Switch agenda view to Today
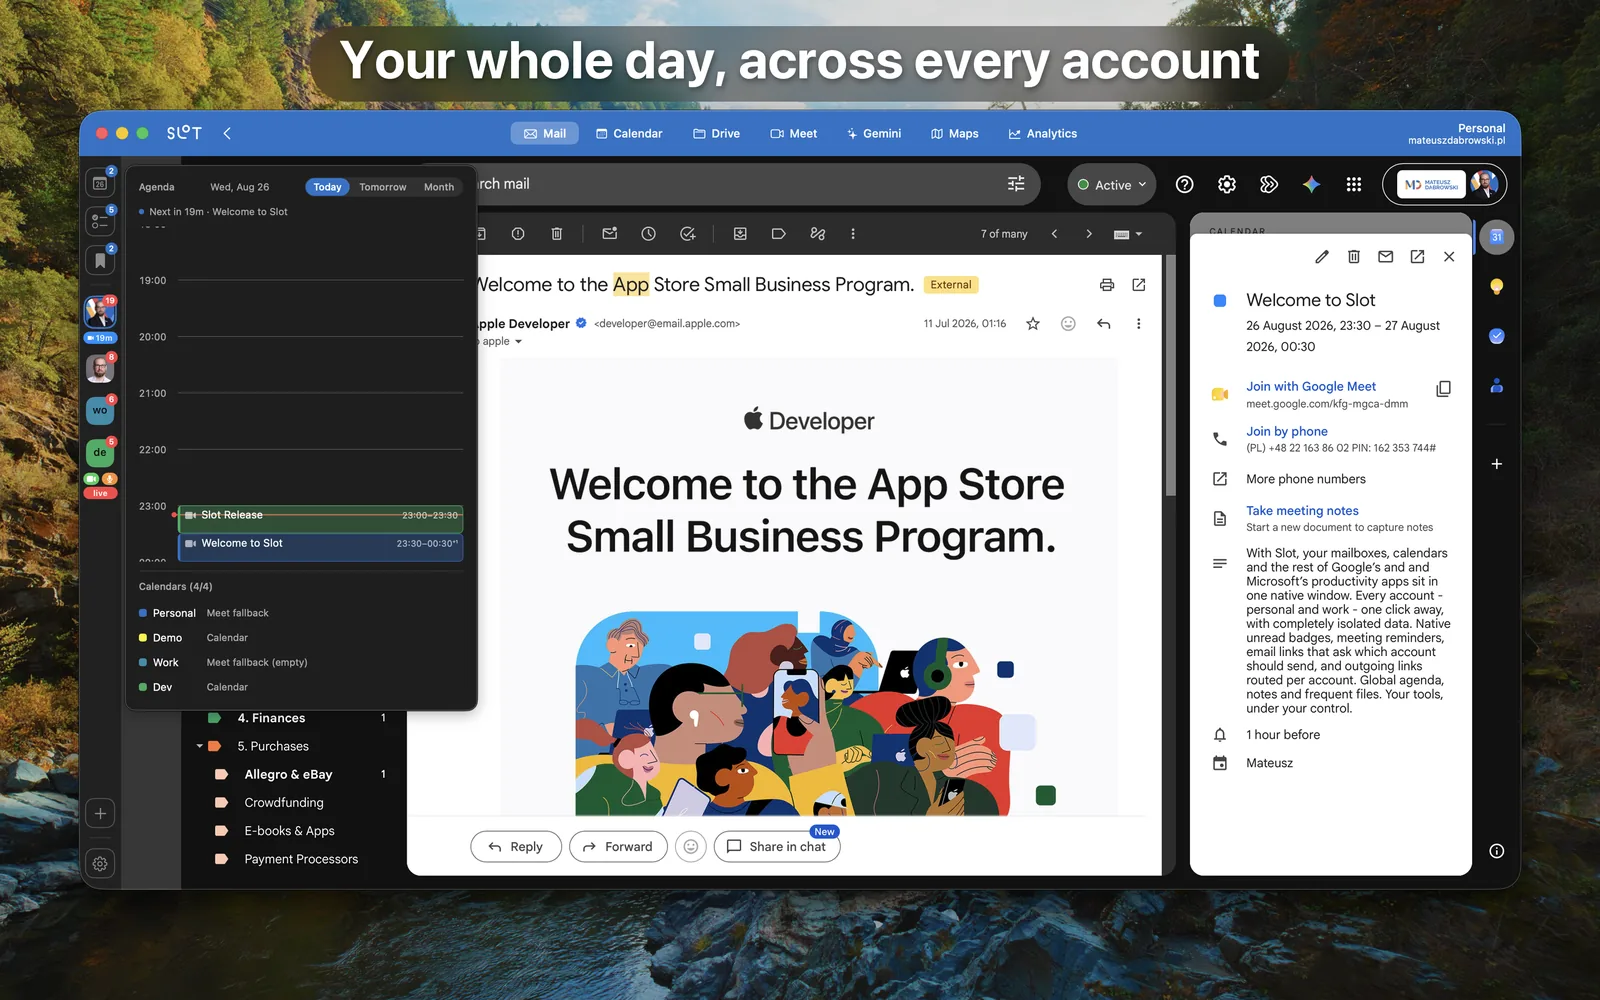Image resolution: width=1600 pixels, height=1000 pixels. (x=327, y=187)
